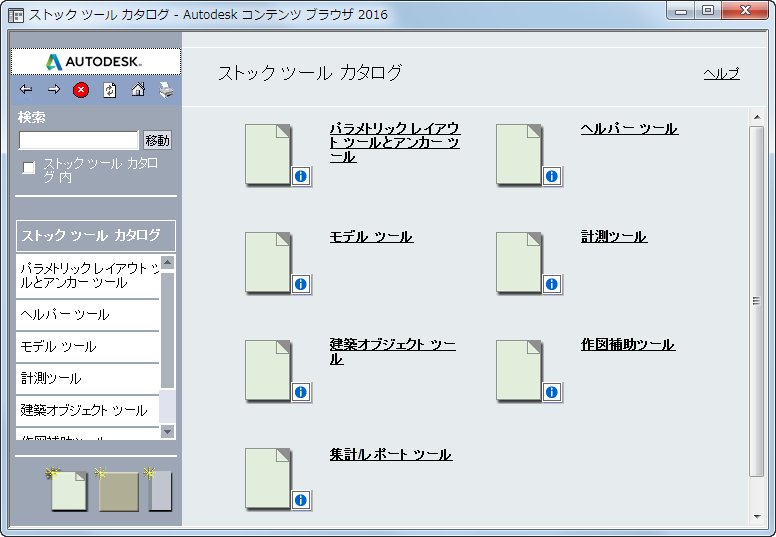Click the print icon
The image size is (776, 537).
[166, 90]
